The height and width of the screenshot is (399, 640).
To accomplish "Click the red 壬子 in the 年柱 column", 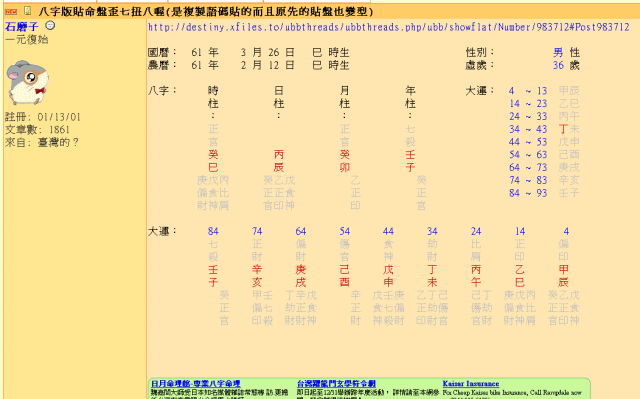I will click(x=410, y=161).
